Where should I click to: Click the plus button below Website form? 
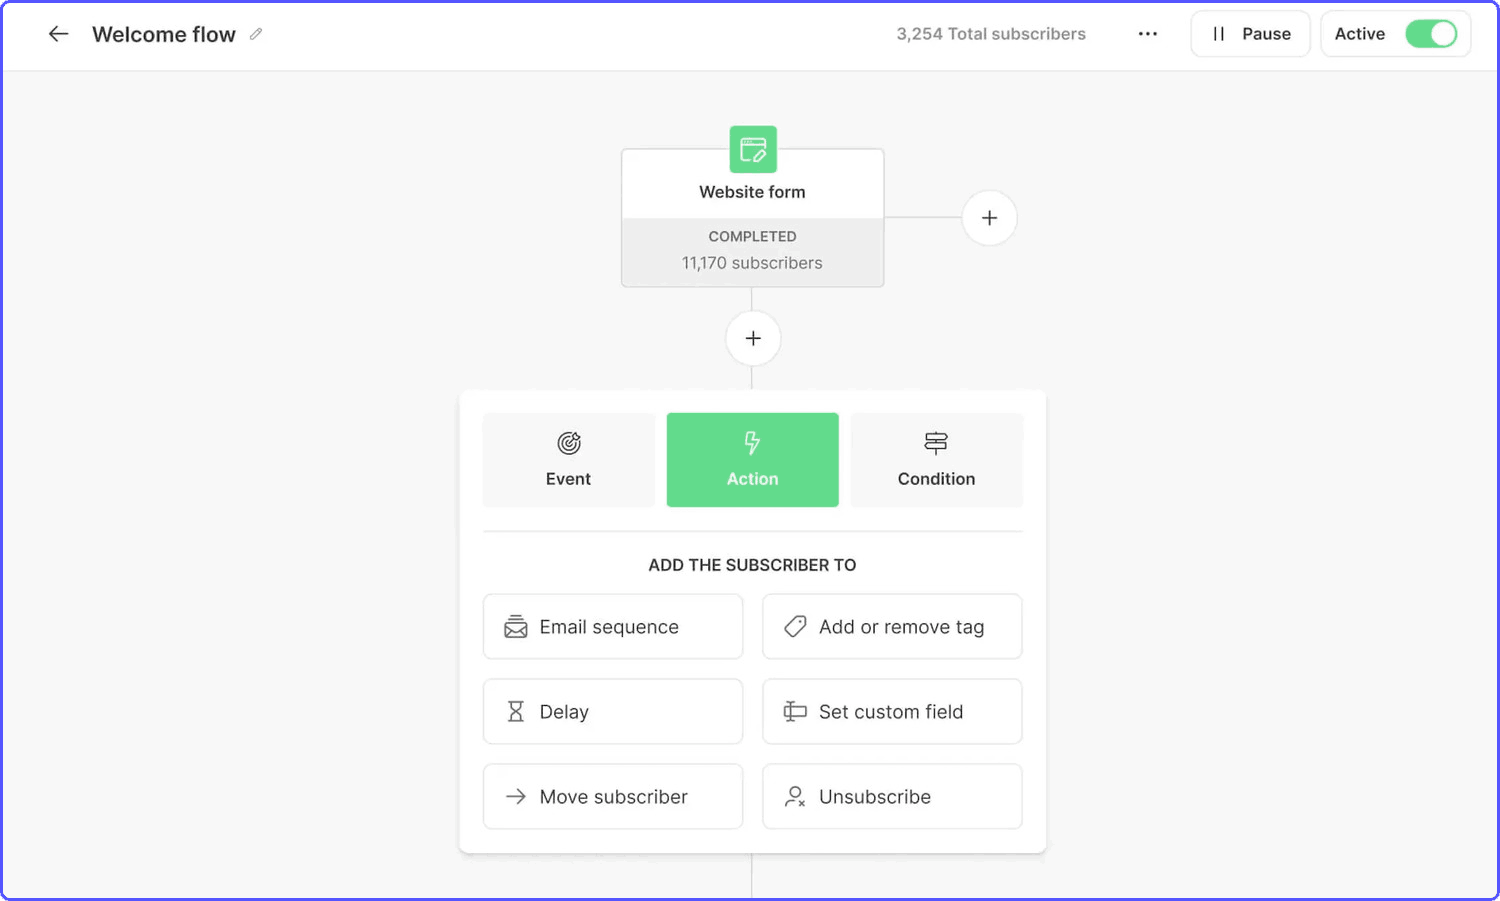pos(753,338)
